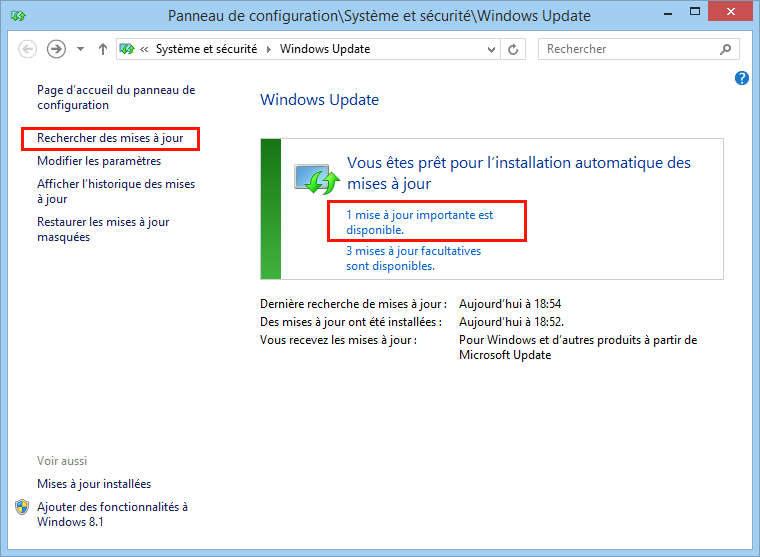Minimize the Windows Update window
This screenshot has height=557, width=760.
tap(668, 13)
